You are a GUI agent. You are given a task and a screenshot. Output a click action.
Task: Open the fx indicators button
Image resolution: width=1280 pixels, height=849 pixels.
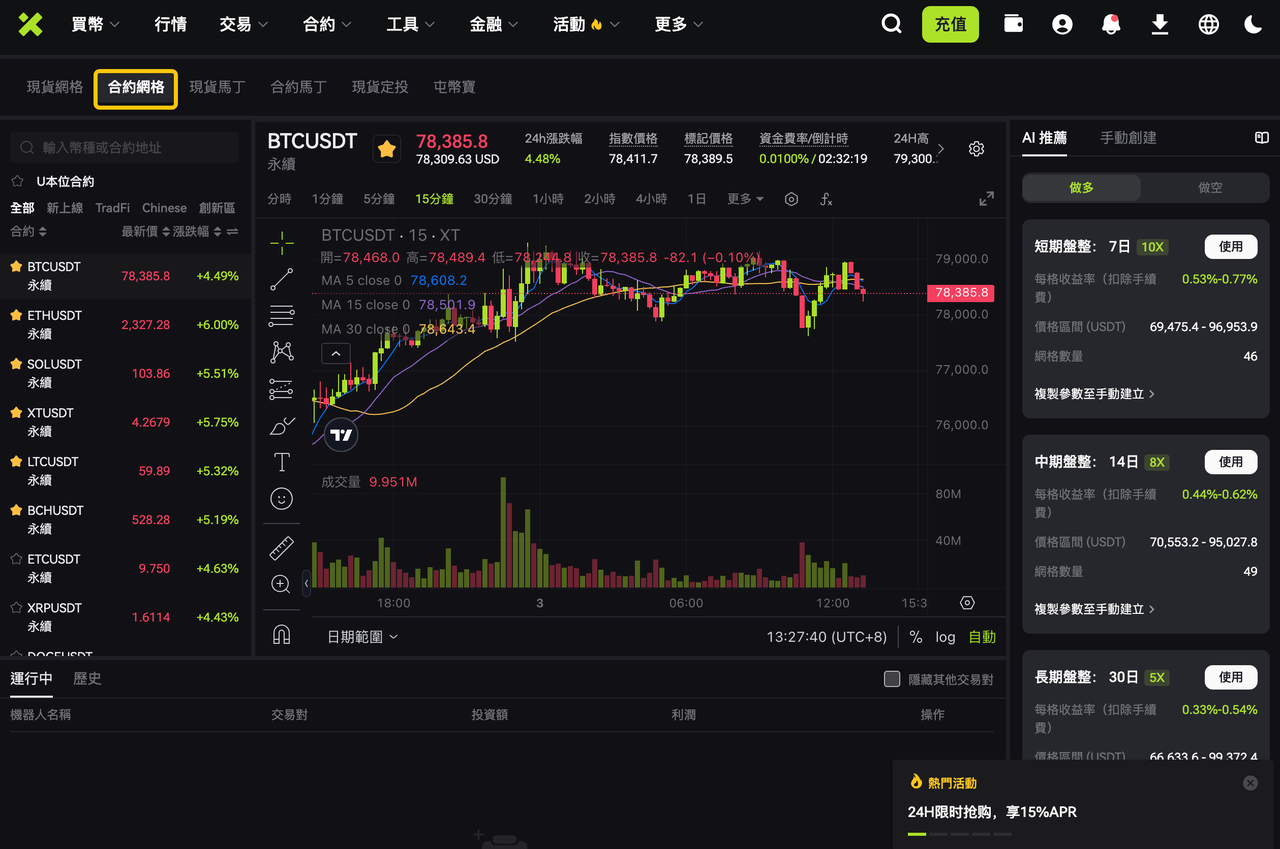[826, 199]
